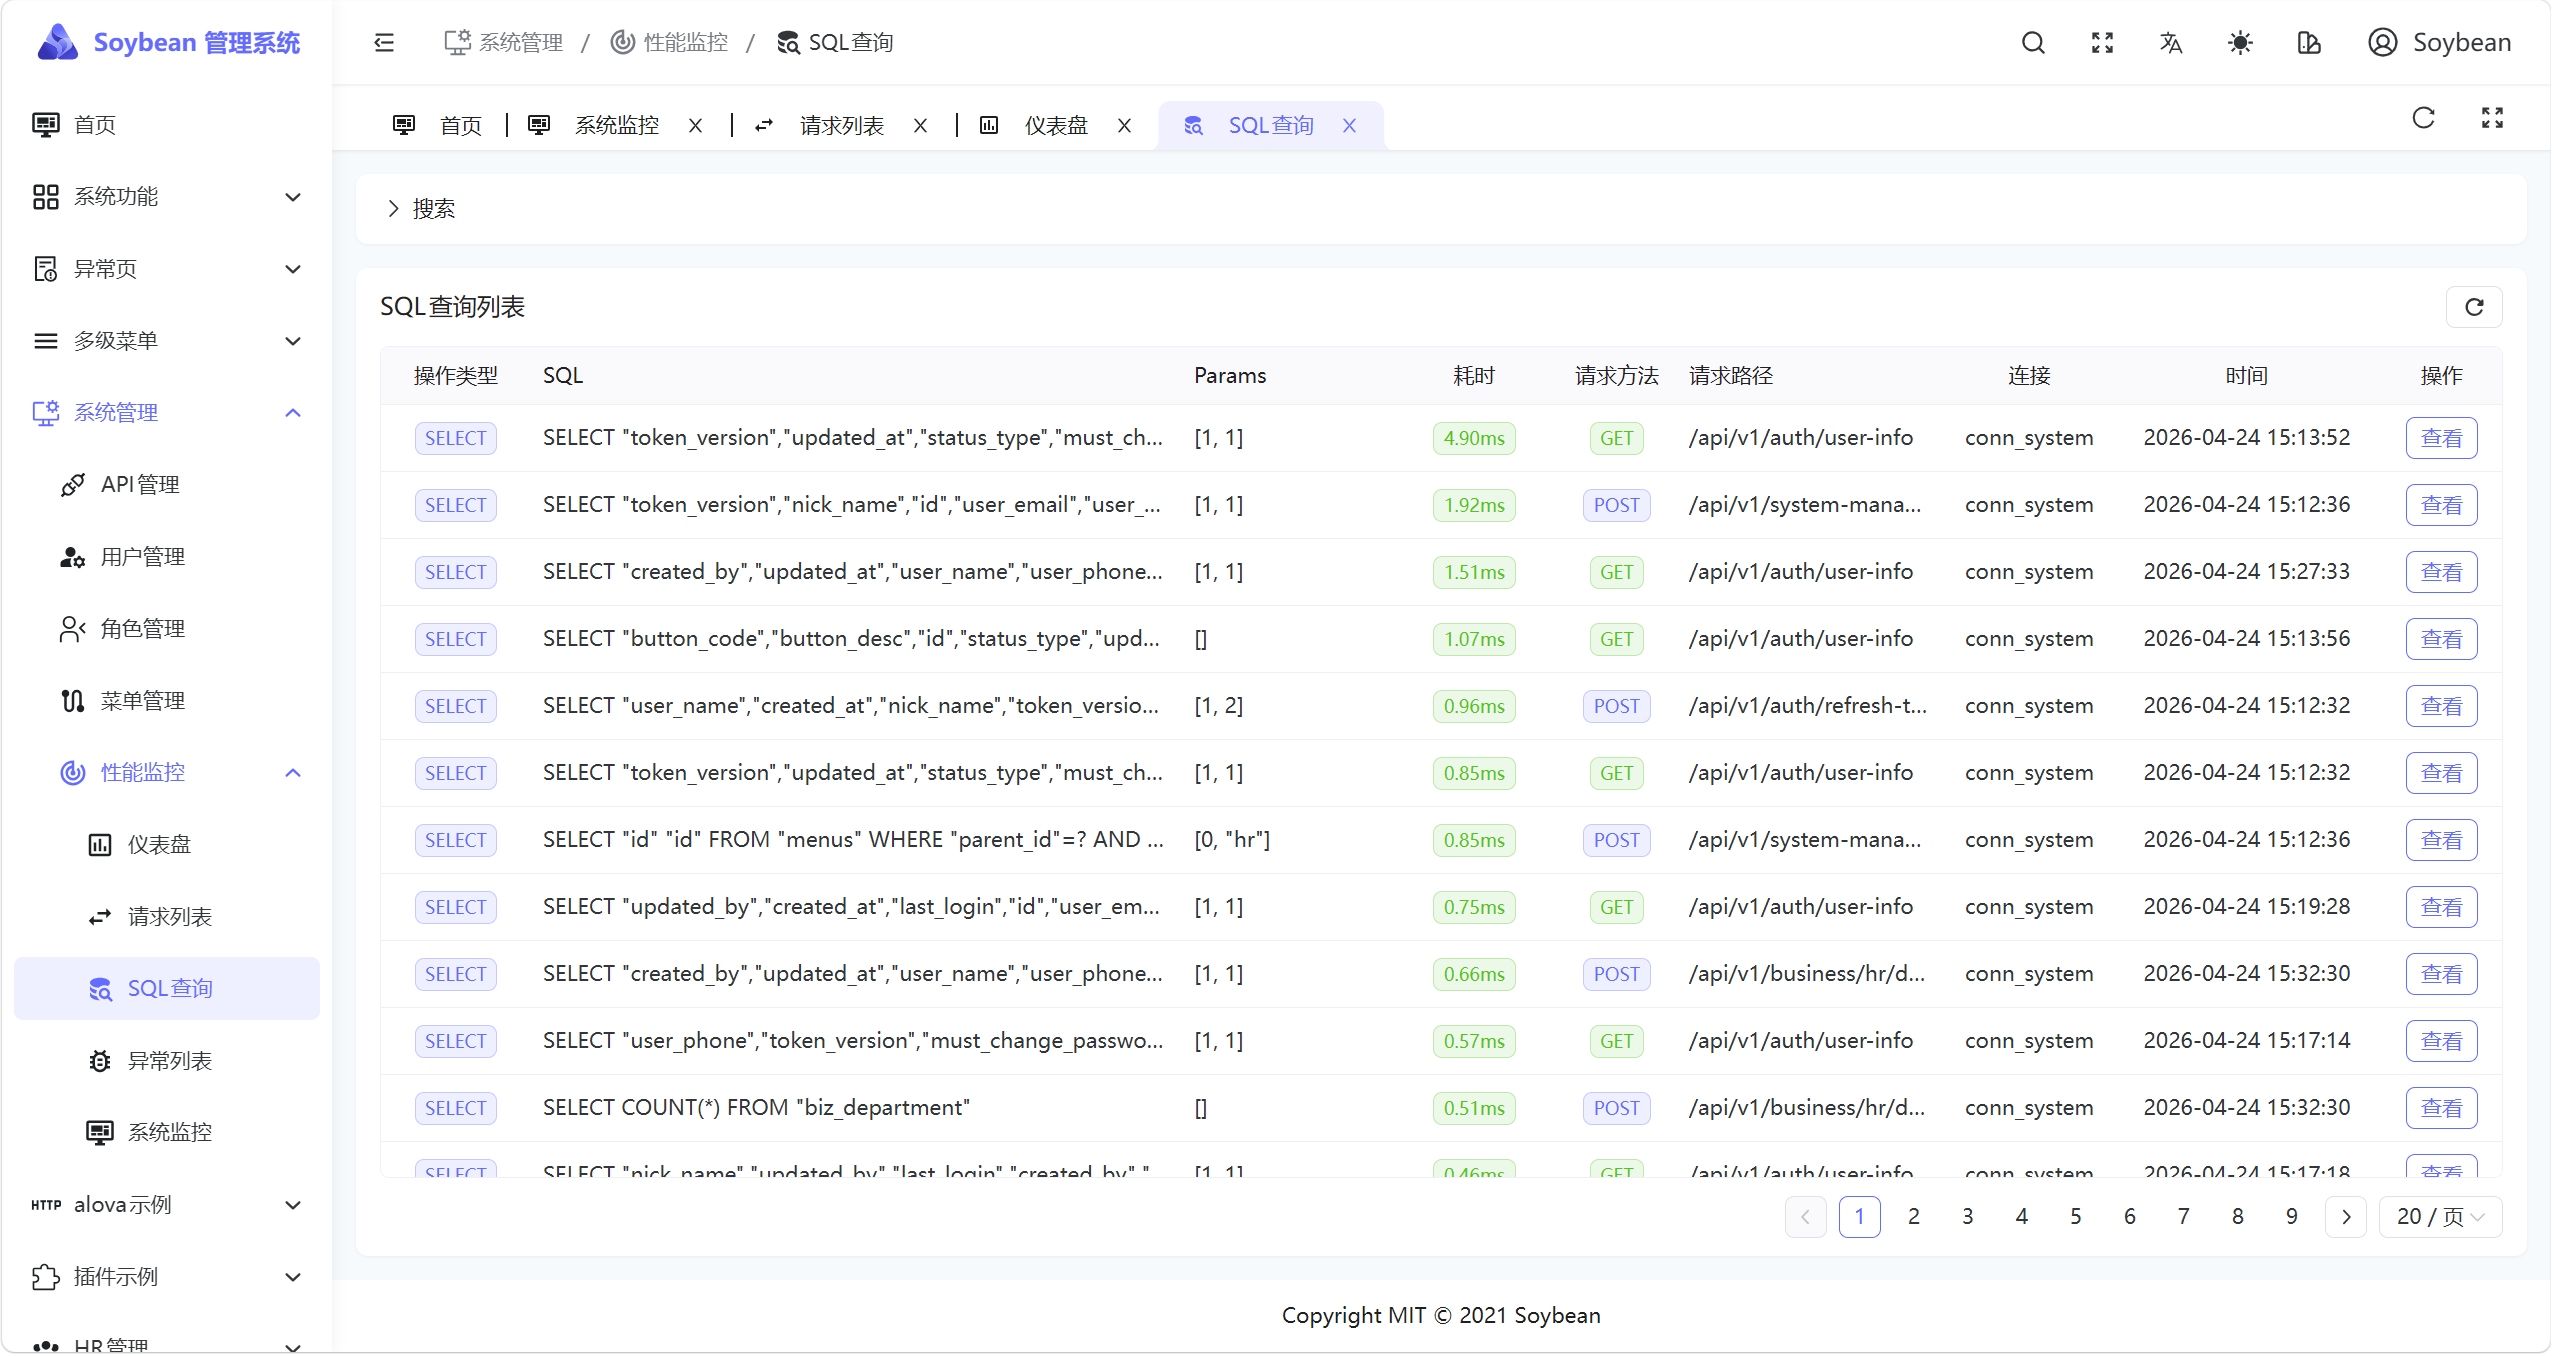Open theme layout configuration icon
This screenshot has height=1356, width=2555.
(x=2309, y=43)
